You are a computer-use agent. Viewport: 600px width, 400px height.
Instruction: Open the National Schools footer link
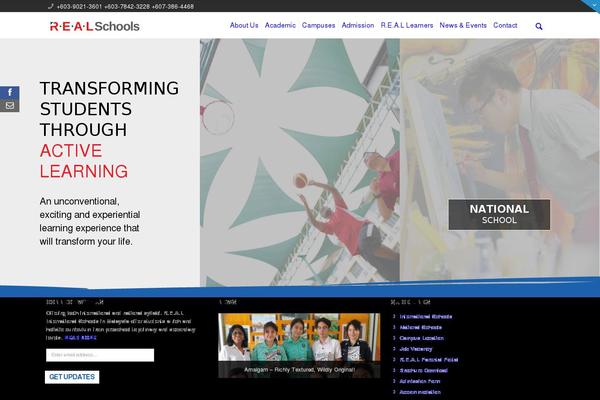coord(421,327)
